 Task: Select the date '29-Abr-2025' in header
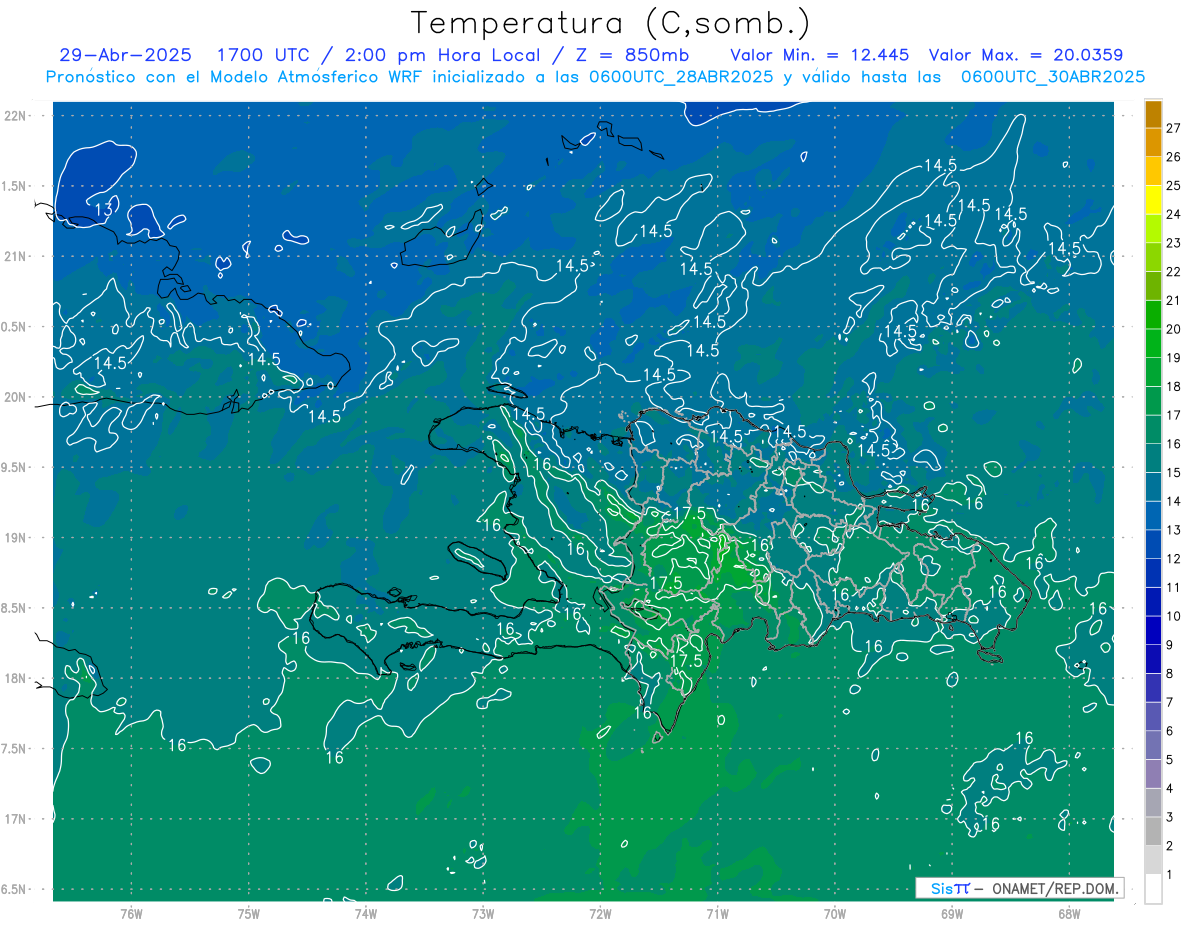(125, 55)
